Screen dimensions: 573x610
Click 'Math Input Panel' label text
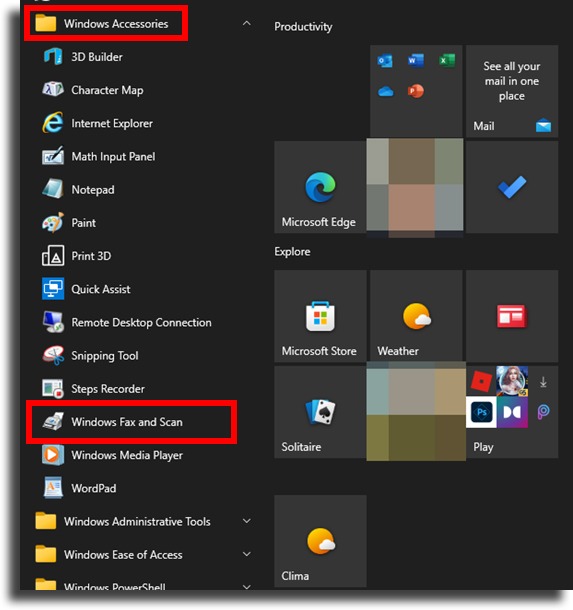pyautogui.click(x=113, y=156)
